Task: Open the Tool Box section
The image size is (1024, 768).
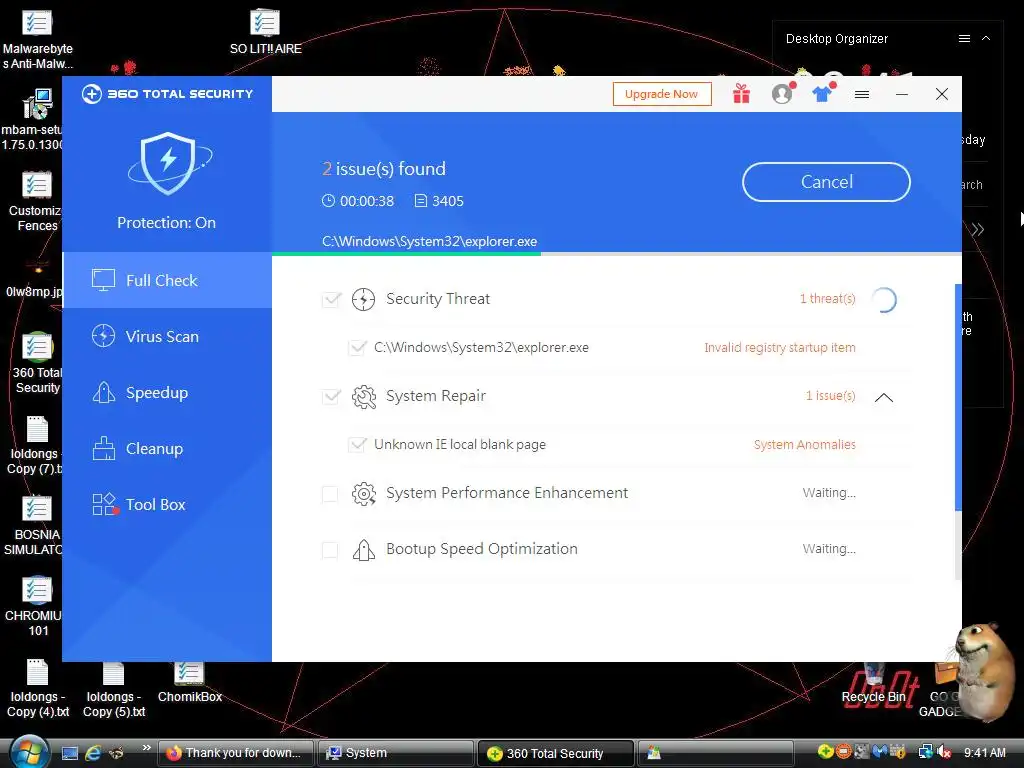Action: point(167,505)
